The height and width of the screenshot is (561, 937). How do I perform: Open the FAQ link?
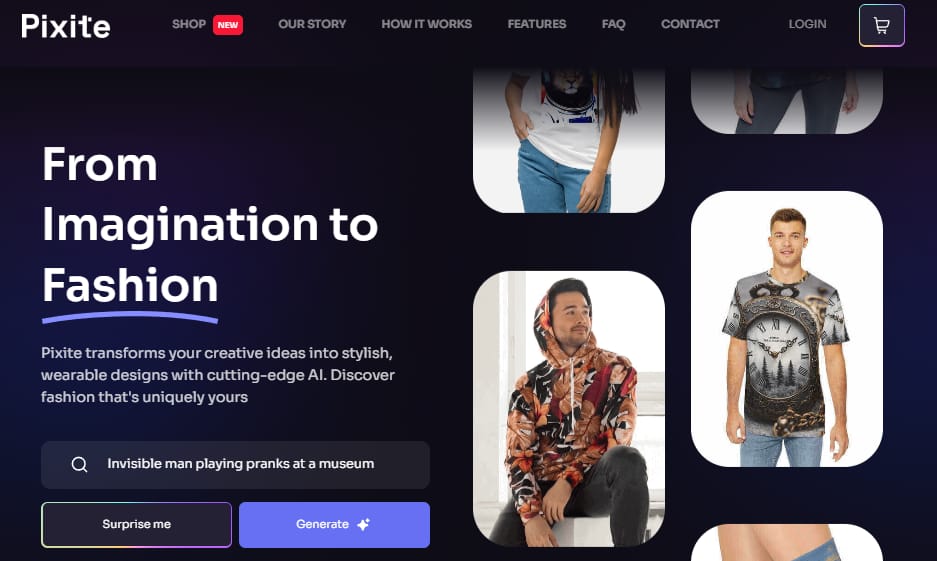point(613,24)
